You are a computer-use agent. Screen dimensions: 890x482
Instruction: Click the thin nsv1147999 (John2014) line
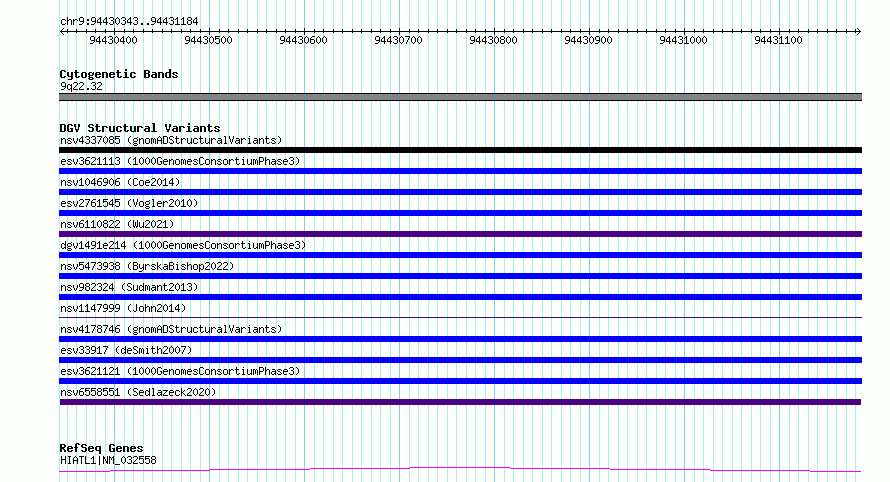tap(460, 317)
